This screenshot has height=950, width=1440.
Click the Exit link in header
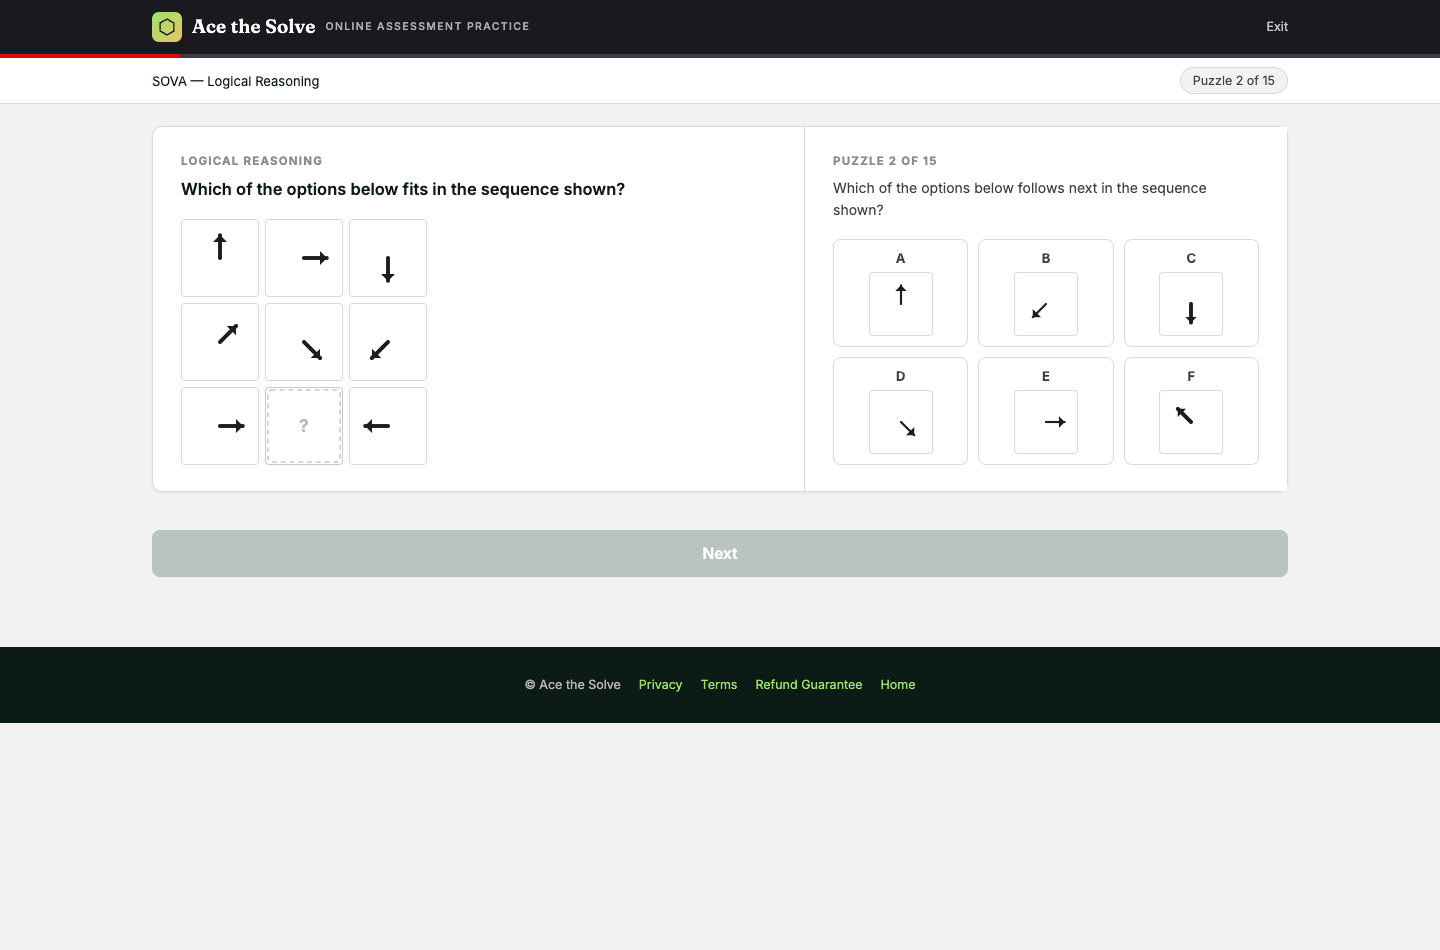pos(1277,27)
